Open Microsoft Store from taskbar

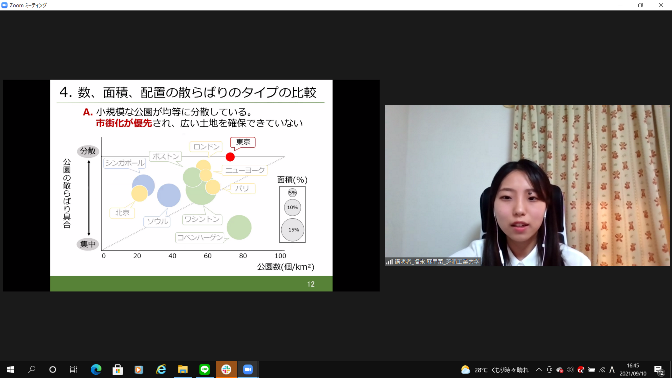[x=117, y=369]
